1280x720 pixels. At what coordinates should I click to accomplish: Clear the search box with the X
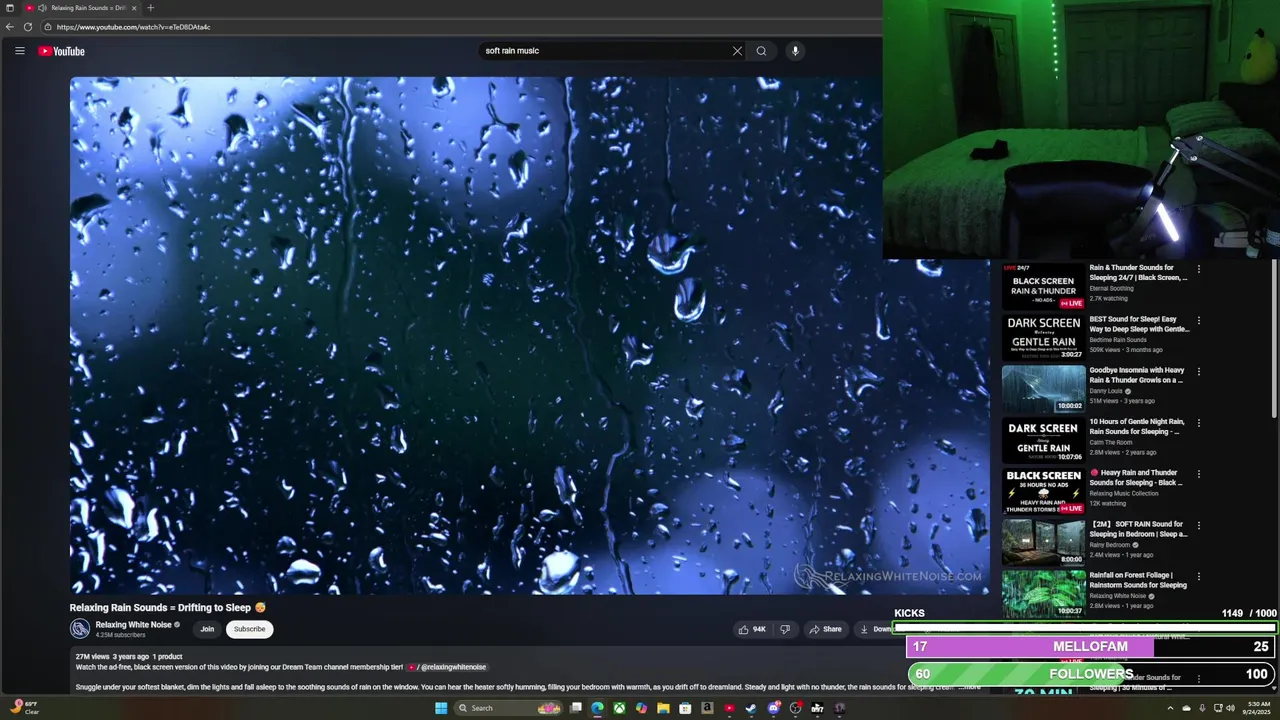[x=737, y=51]
